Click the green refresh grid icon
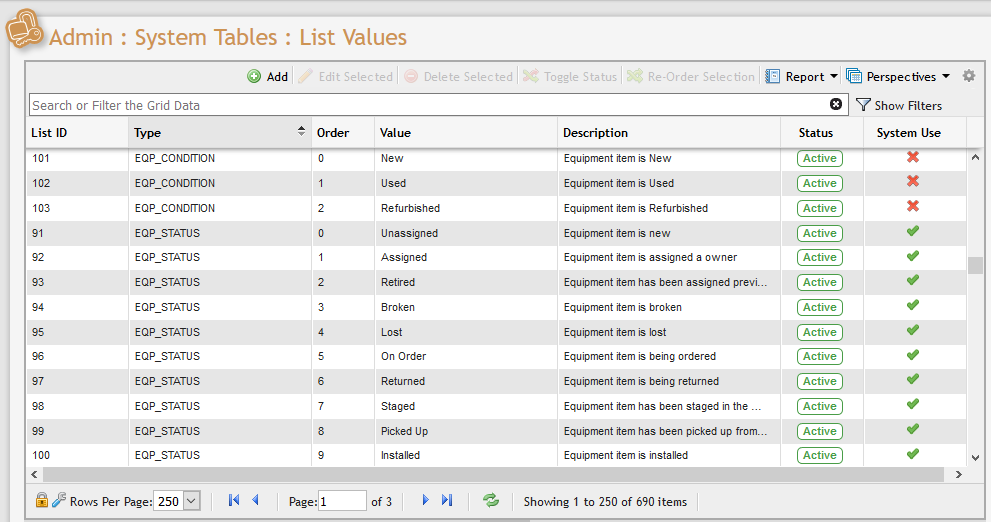Image resolution: width=991 pixels, height=522 pixels. (491, 501)
